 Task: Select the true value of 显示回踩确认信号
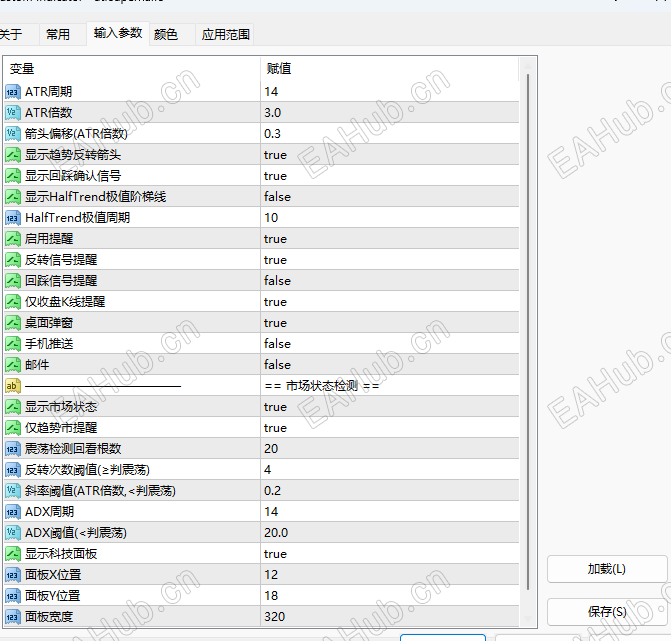(x=389, y=176)
